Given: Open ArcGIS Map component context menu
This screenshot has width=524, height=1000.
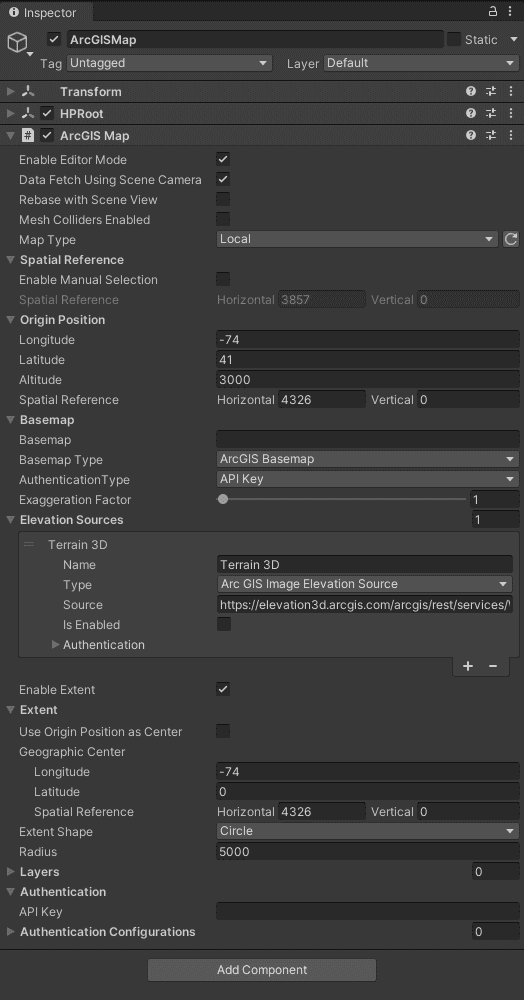Looking at the screenshot, I should coord(510,135).
